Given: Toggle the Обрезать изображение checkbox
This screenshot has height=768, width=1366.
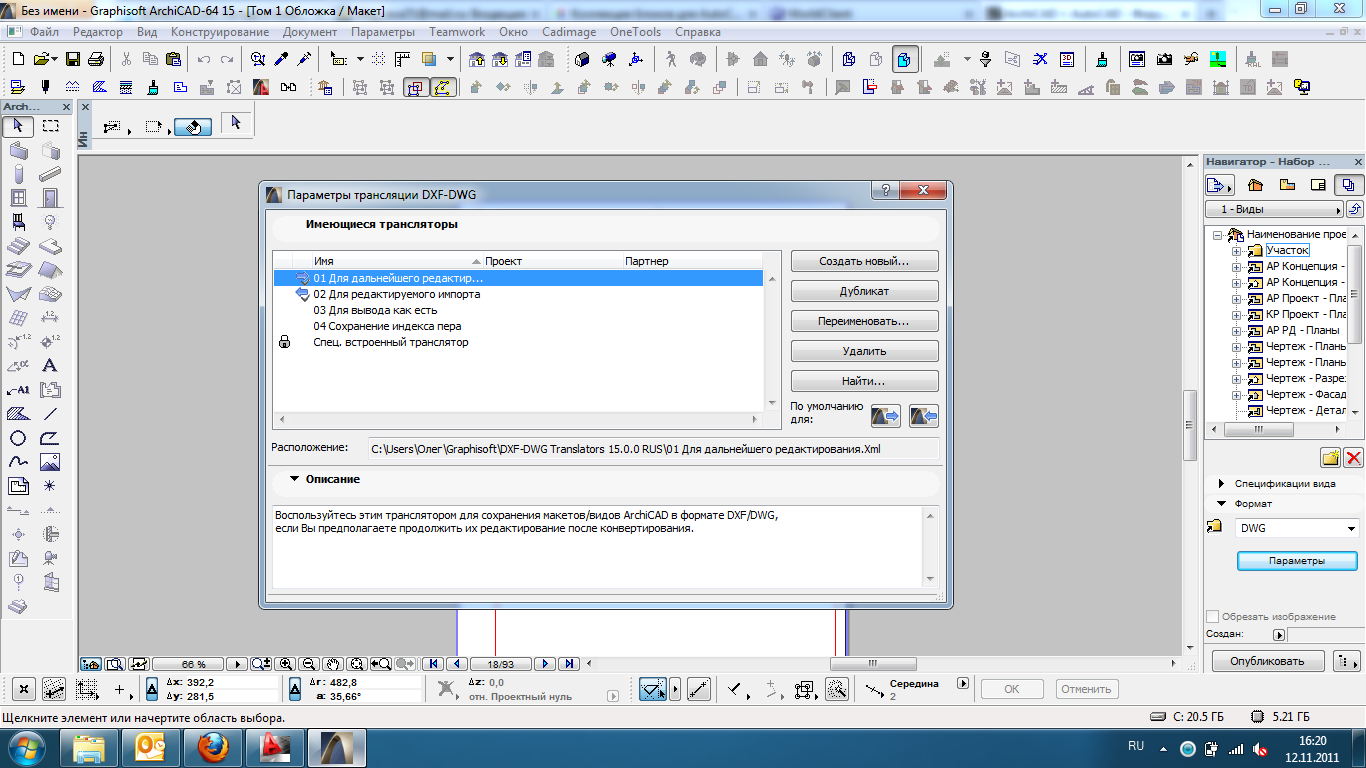Looking at the screenshot, I should [x=1213, y=616].
